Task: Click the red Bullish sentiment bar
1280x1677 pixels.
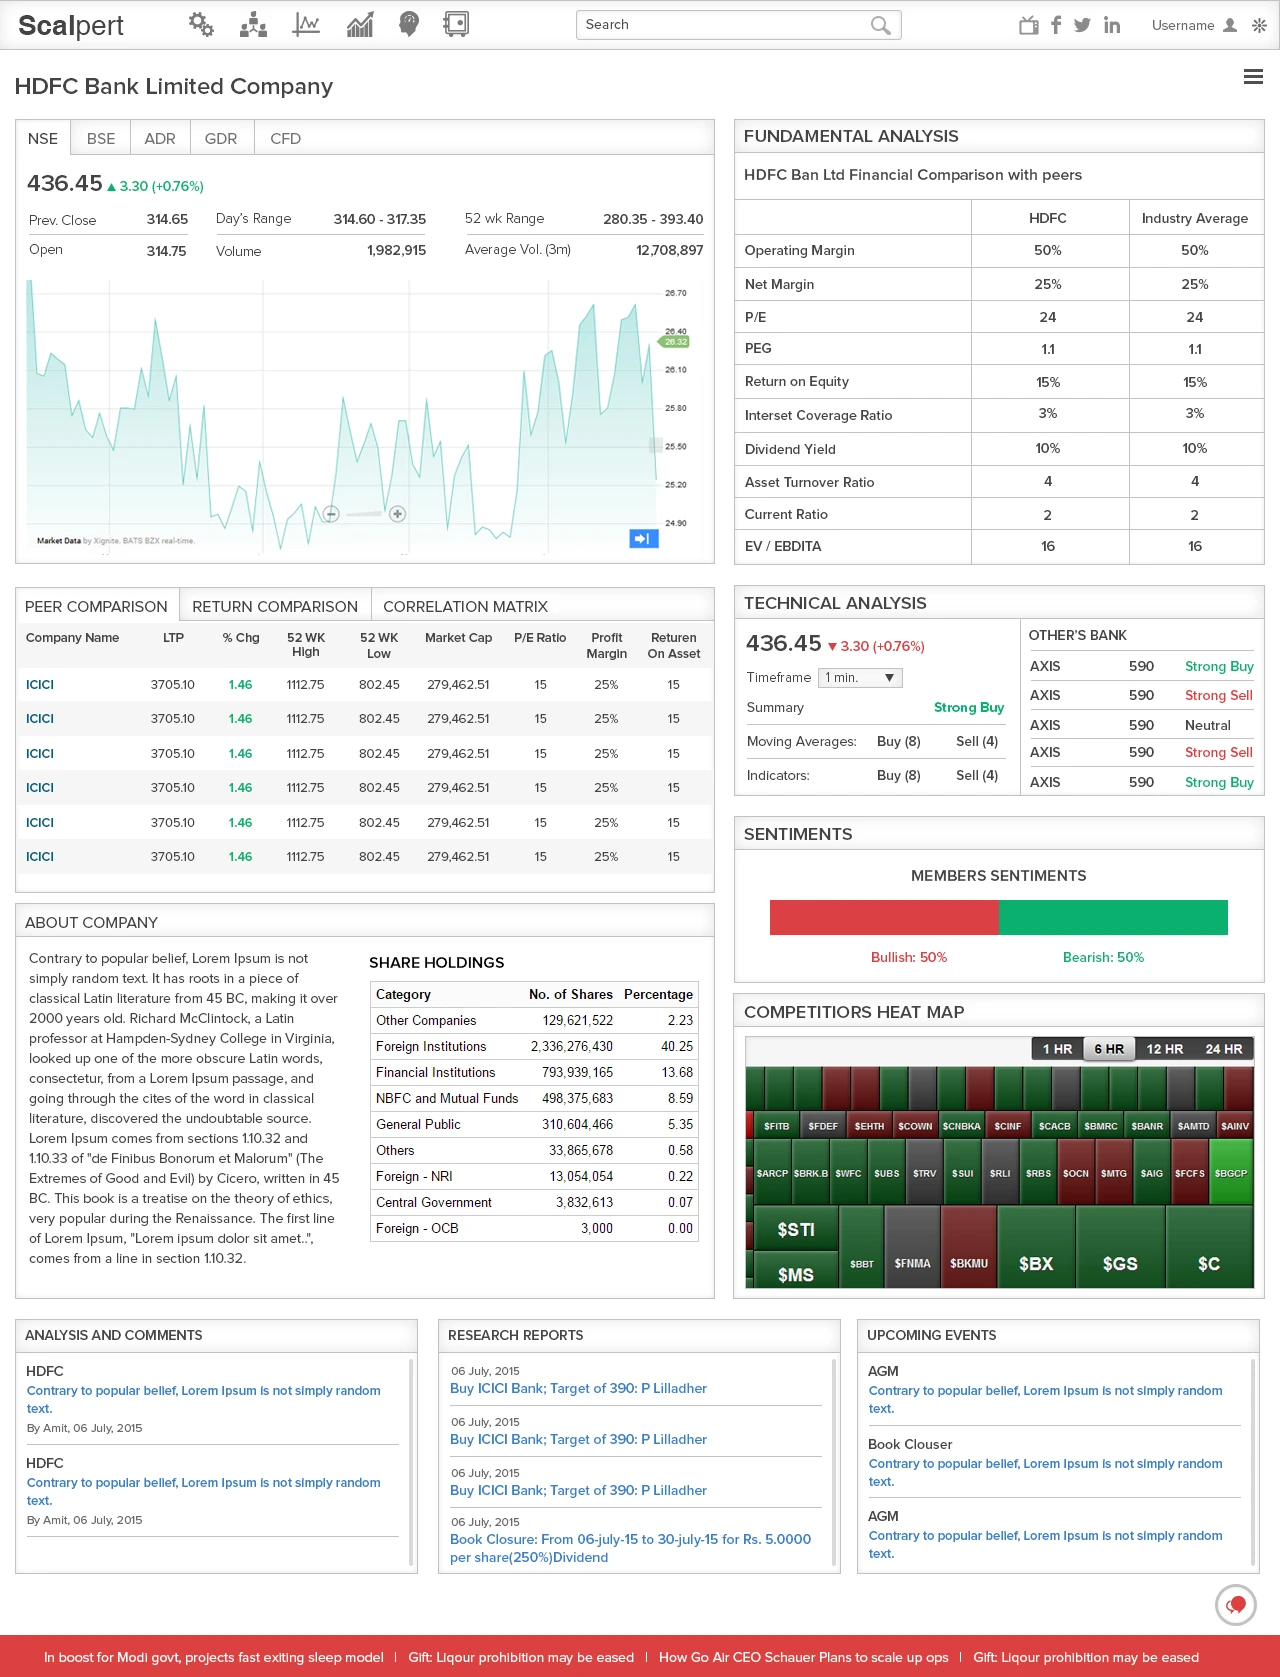Action: 884,917
